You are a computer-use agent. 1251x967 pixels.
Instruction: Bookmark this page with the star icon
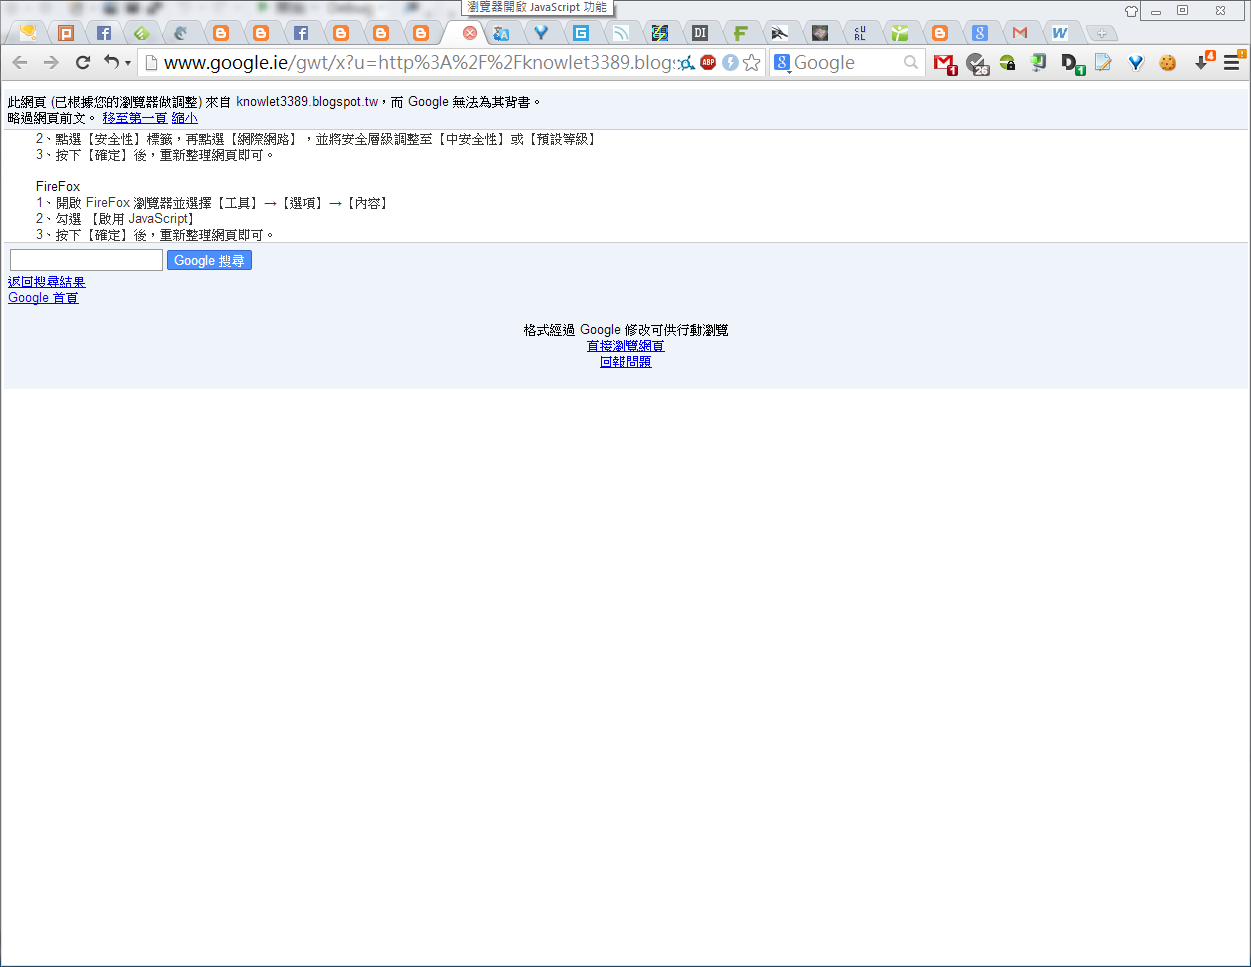point(752,63)
